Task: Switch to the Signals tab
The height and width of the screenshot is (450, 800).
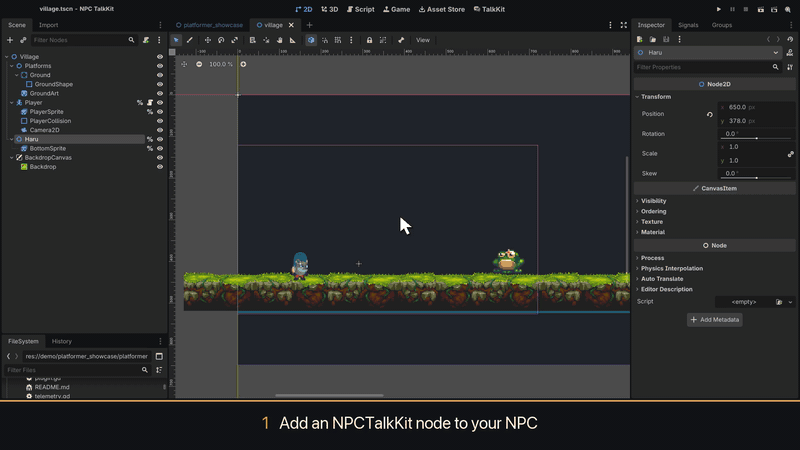Action: tap(688, 25)
